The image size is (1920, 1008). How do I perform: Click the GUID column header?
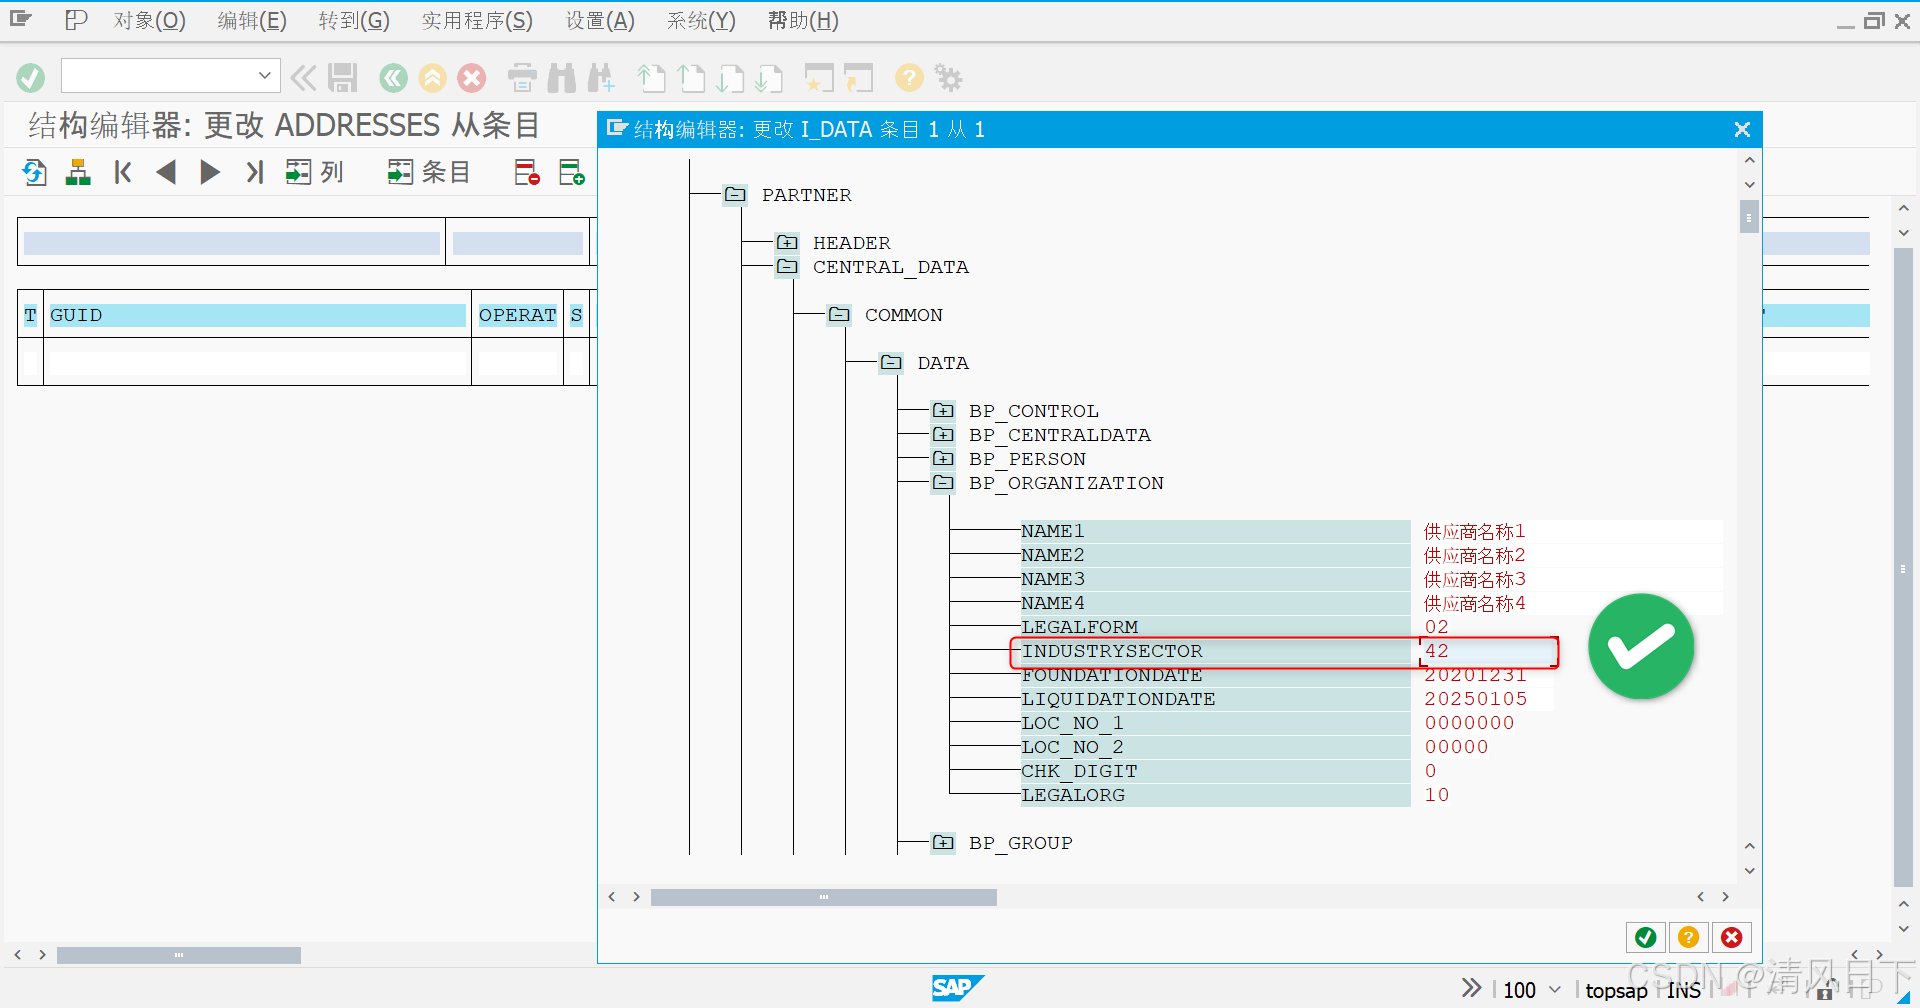click(x=257, y=315)
